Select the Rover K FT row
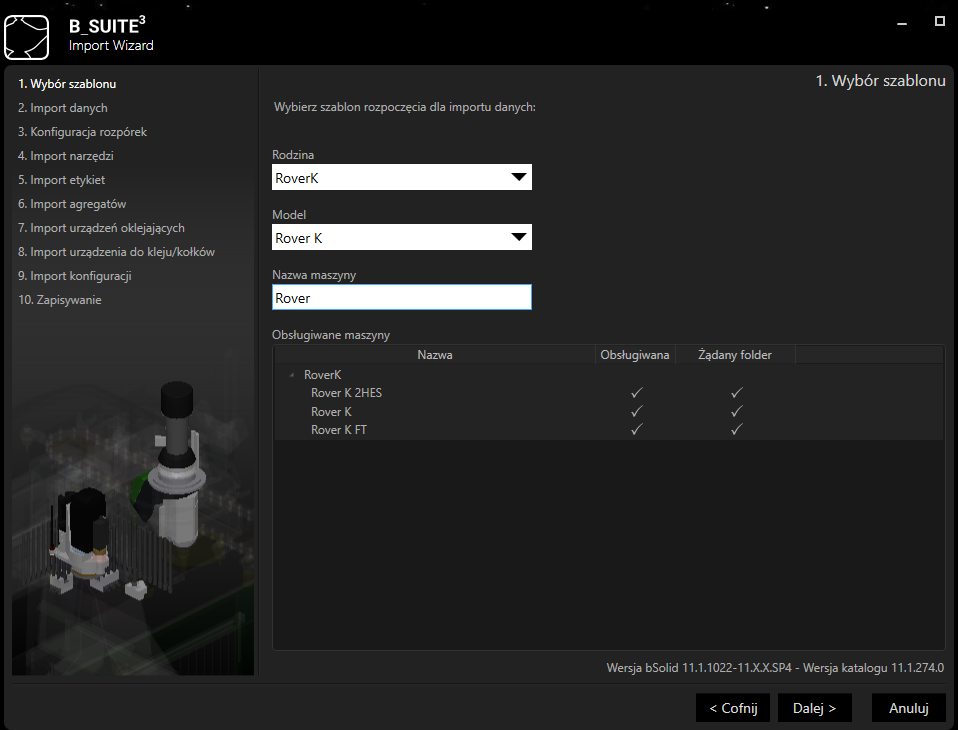Image resolution: width=958 pixels, height=730 pixels. (609, 430)
